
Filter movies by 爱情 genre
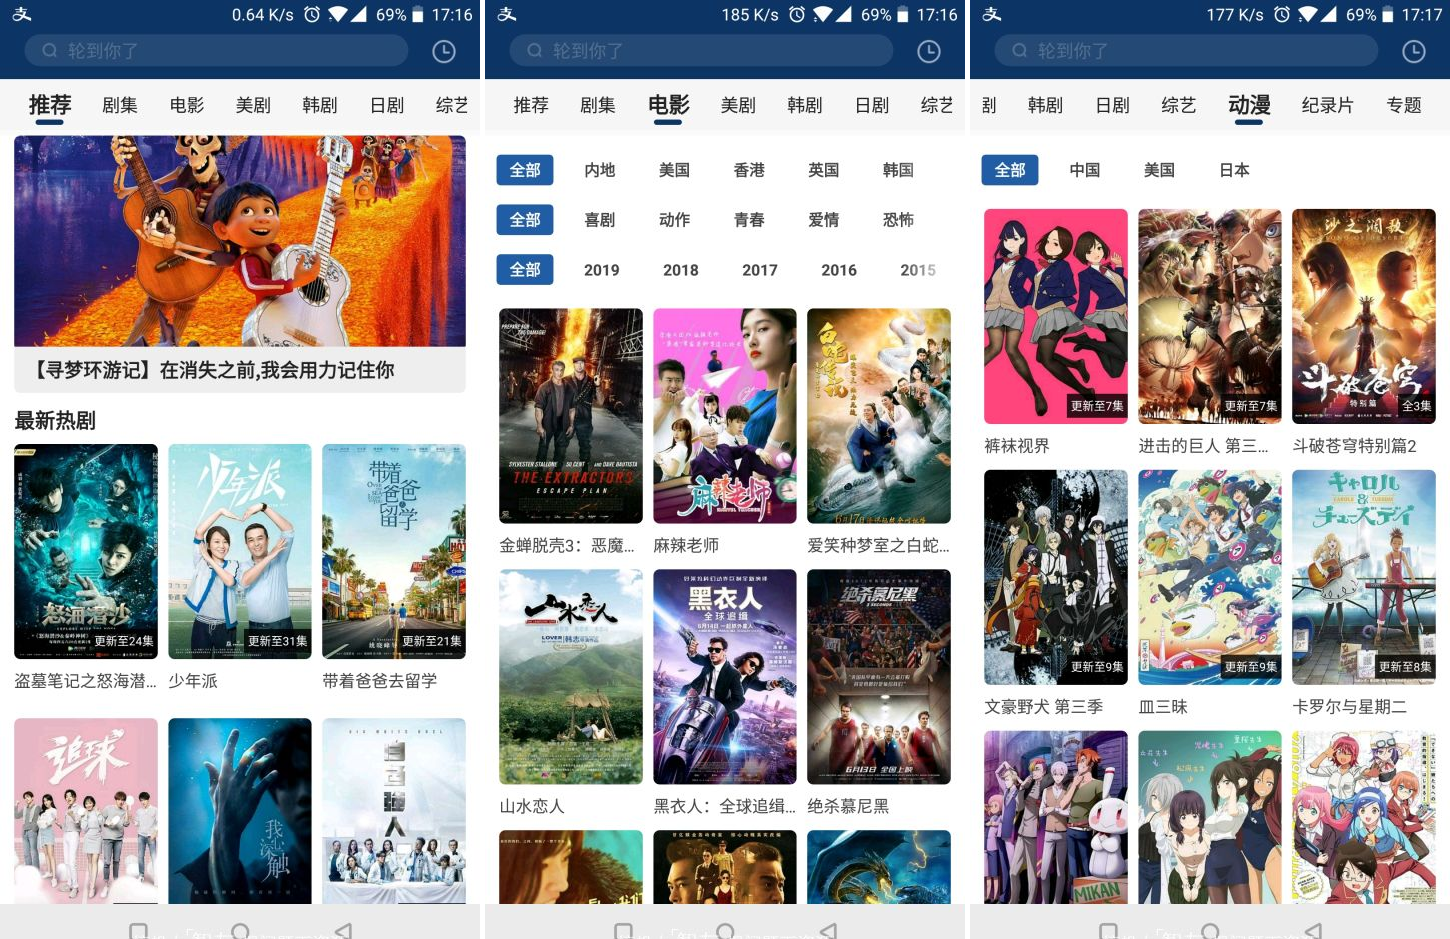click(x=824, y=220)
